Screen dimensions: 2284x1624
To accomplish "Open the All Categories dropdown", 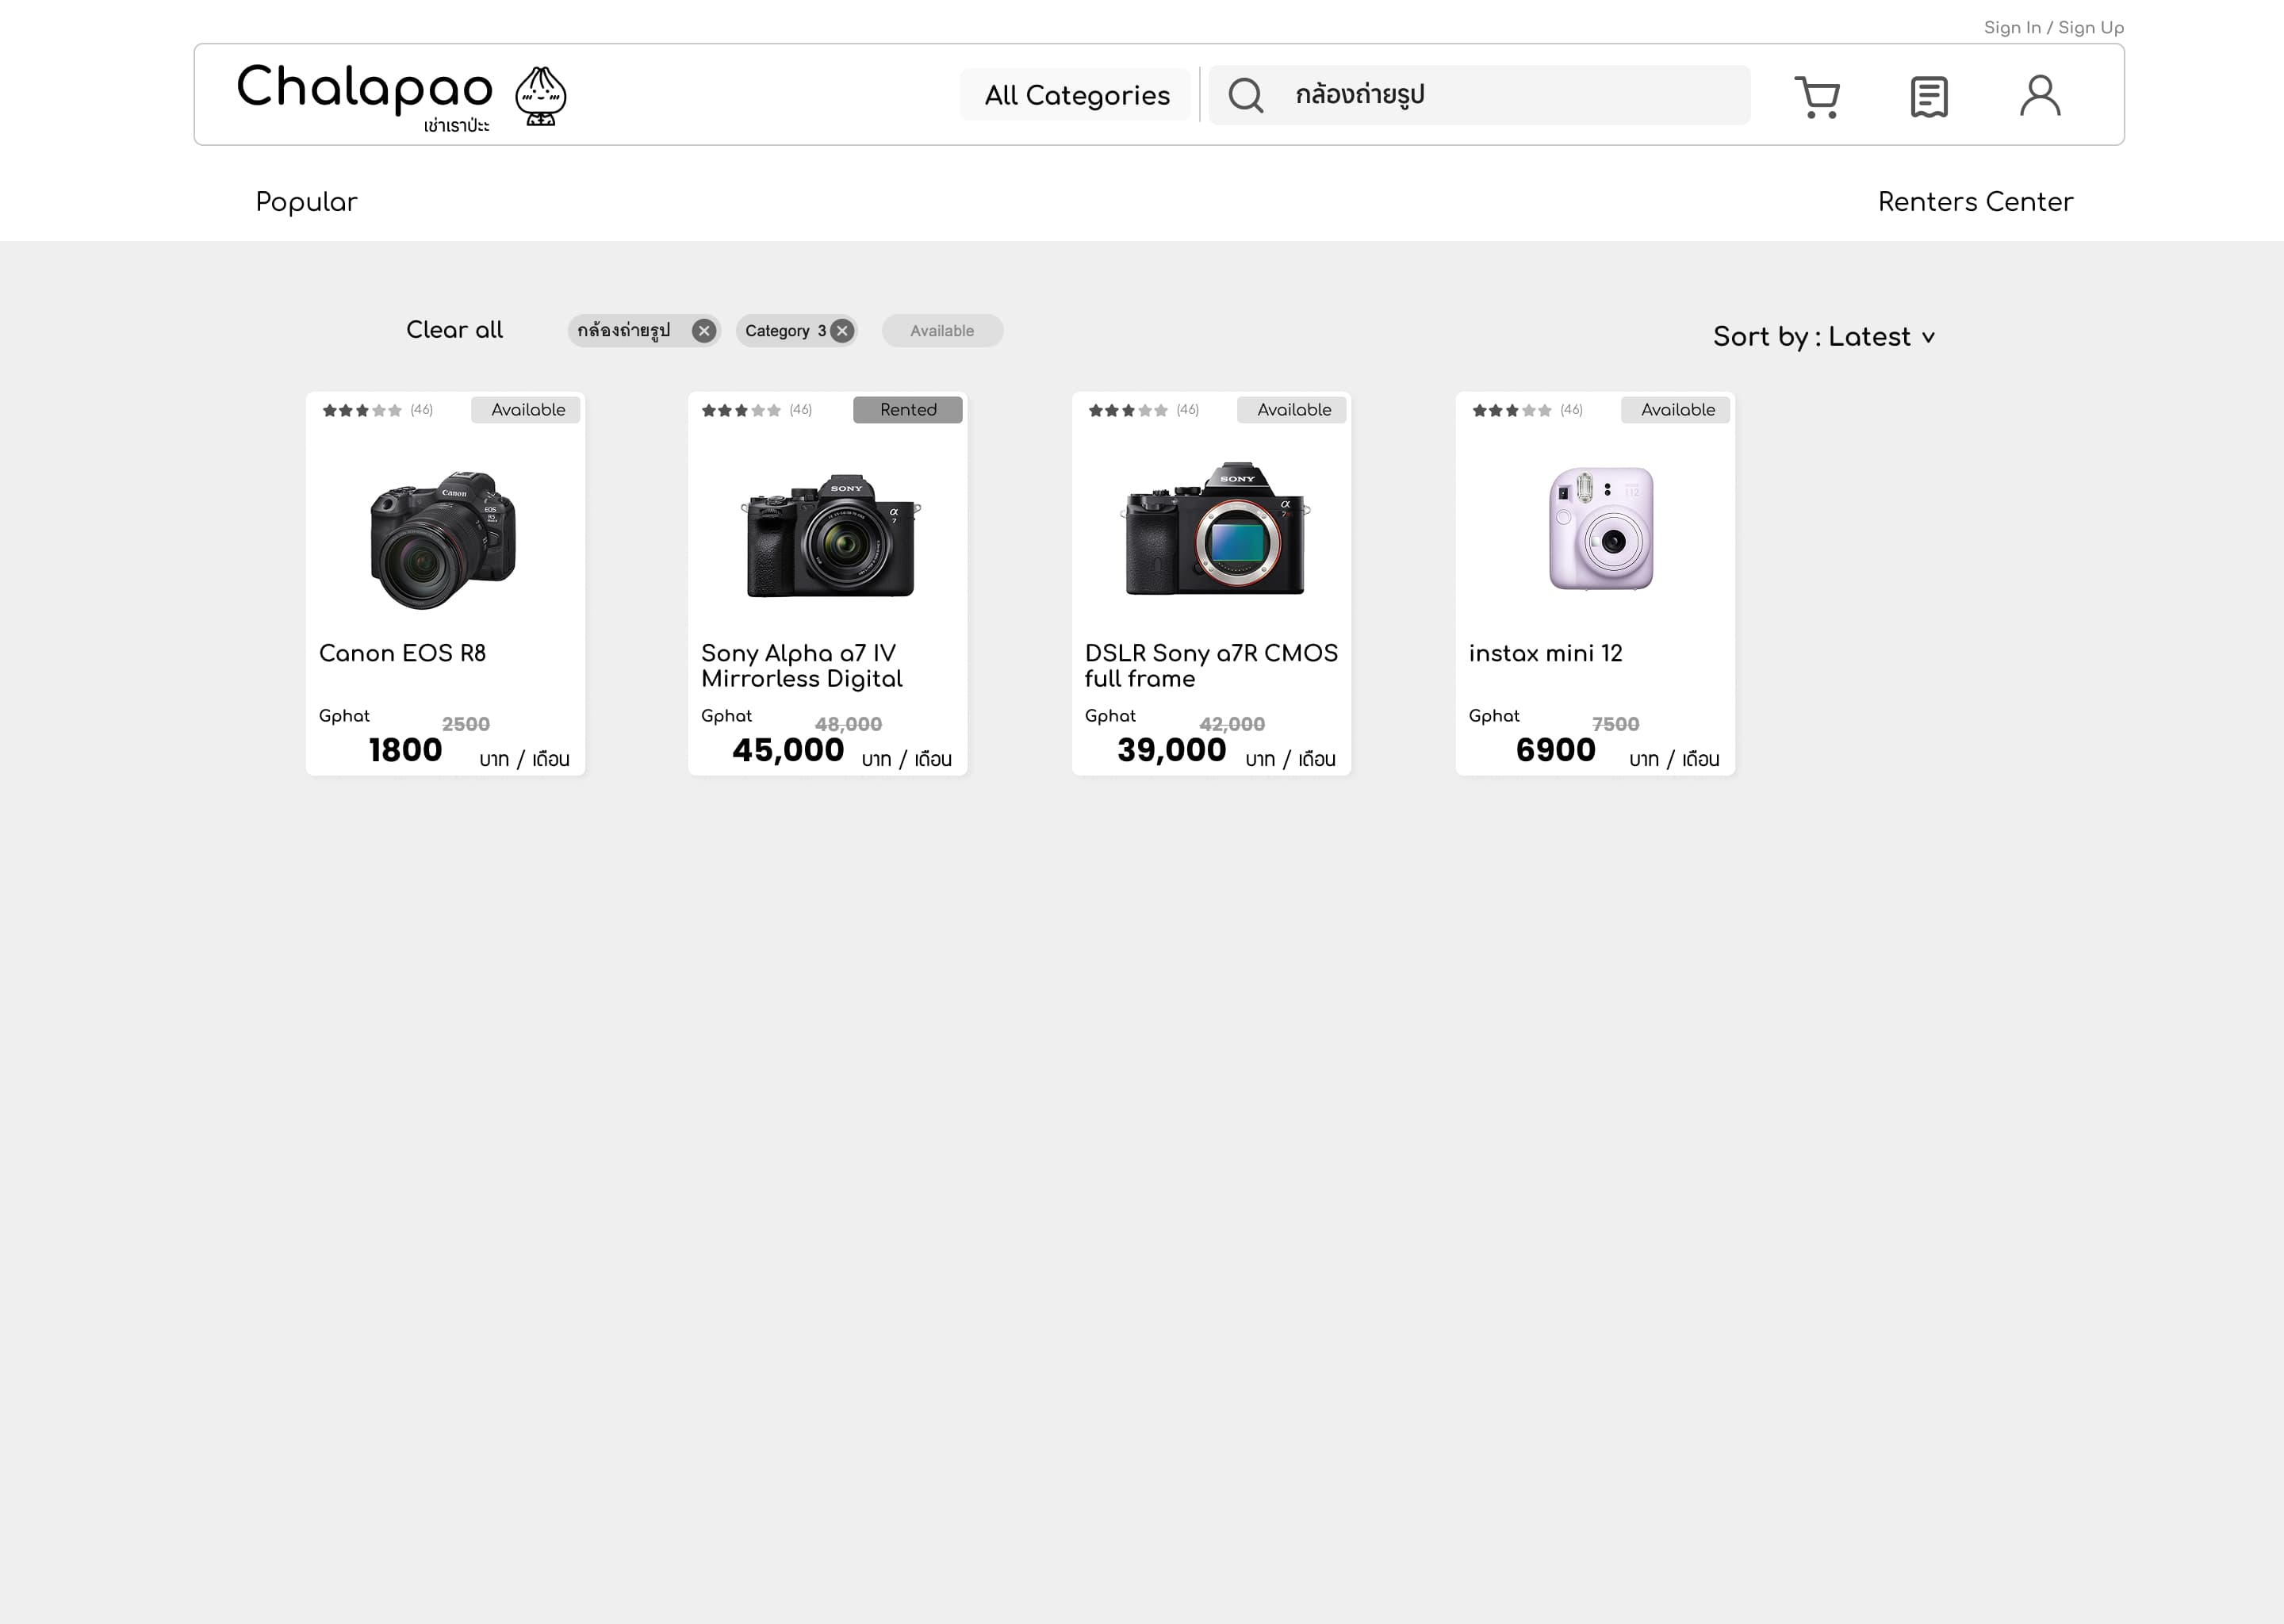I will point(1076,96).
